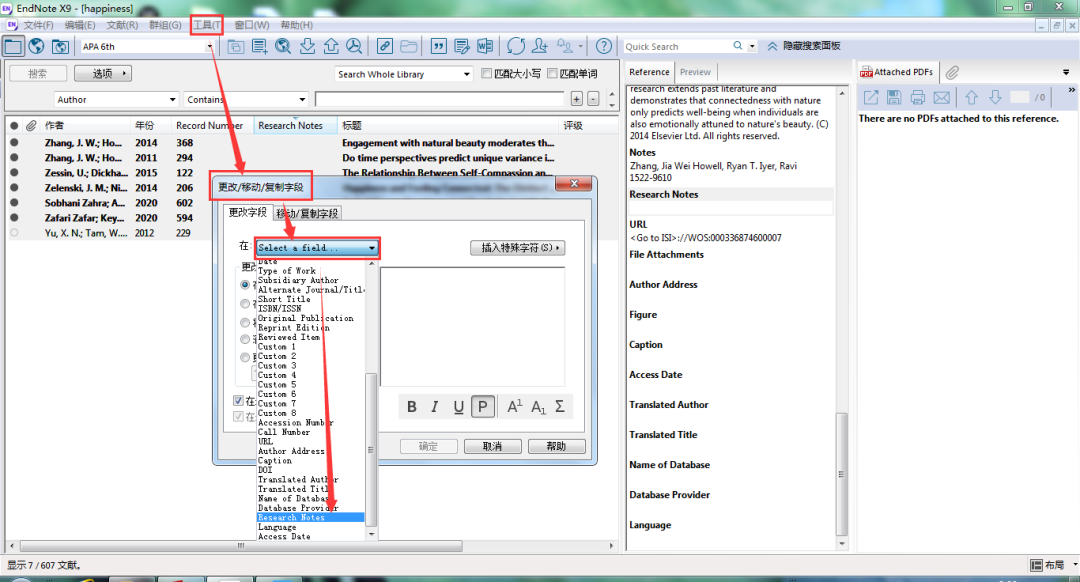Viewport: 1080px width, 582px height.
Task: Click the next page down-arrow icon
Action: click(995, 97)
